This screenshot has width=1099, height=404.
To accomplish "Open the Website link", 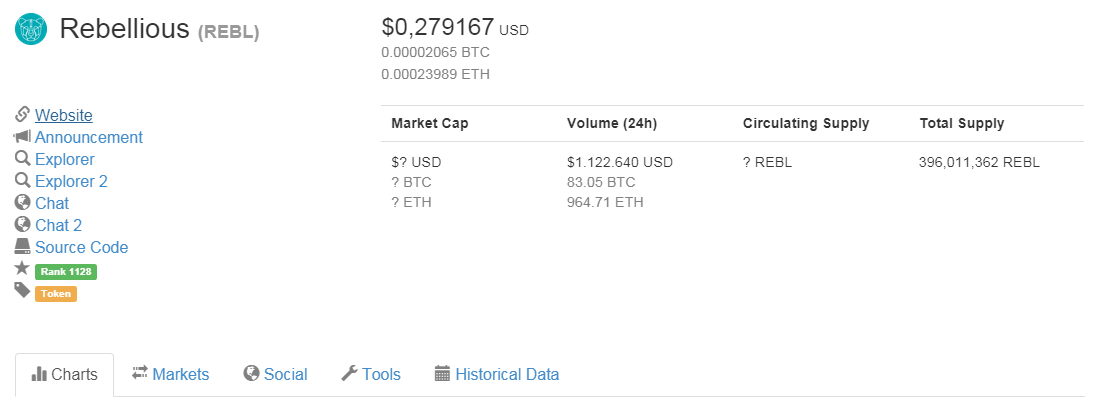I will click(64, 116).
